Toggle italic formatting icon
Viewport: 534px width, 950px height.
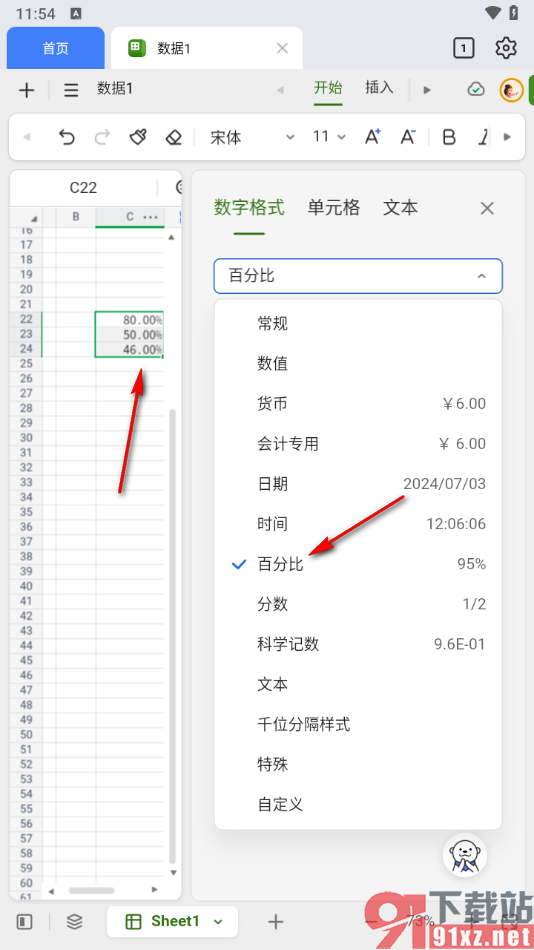(483, 138)
